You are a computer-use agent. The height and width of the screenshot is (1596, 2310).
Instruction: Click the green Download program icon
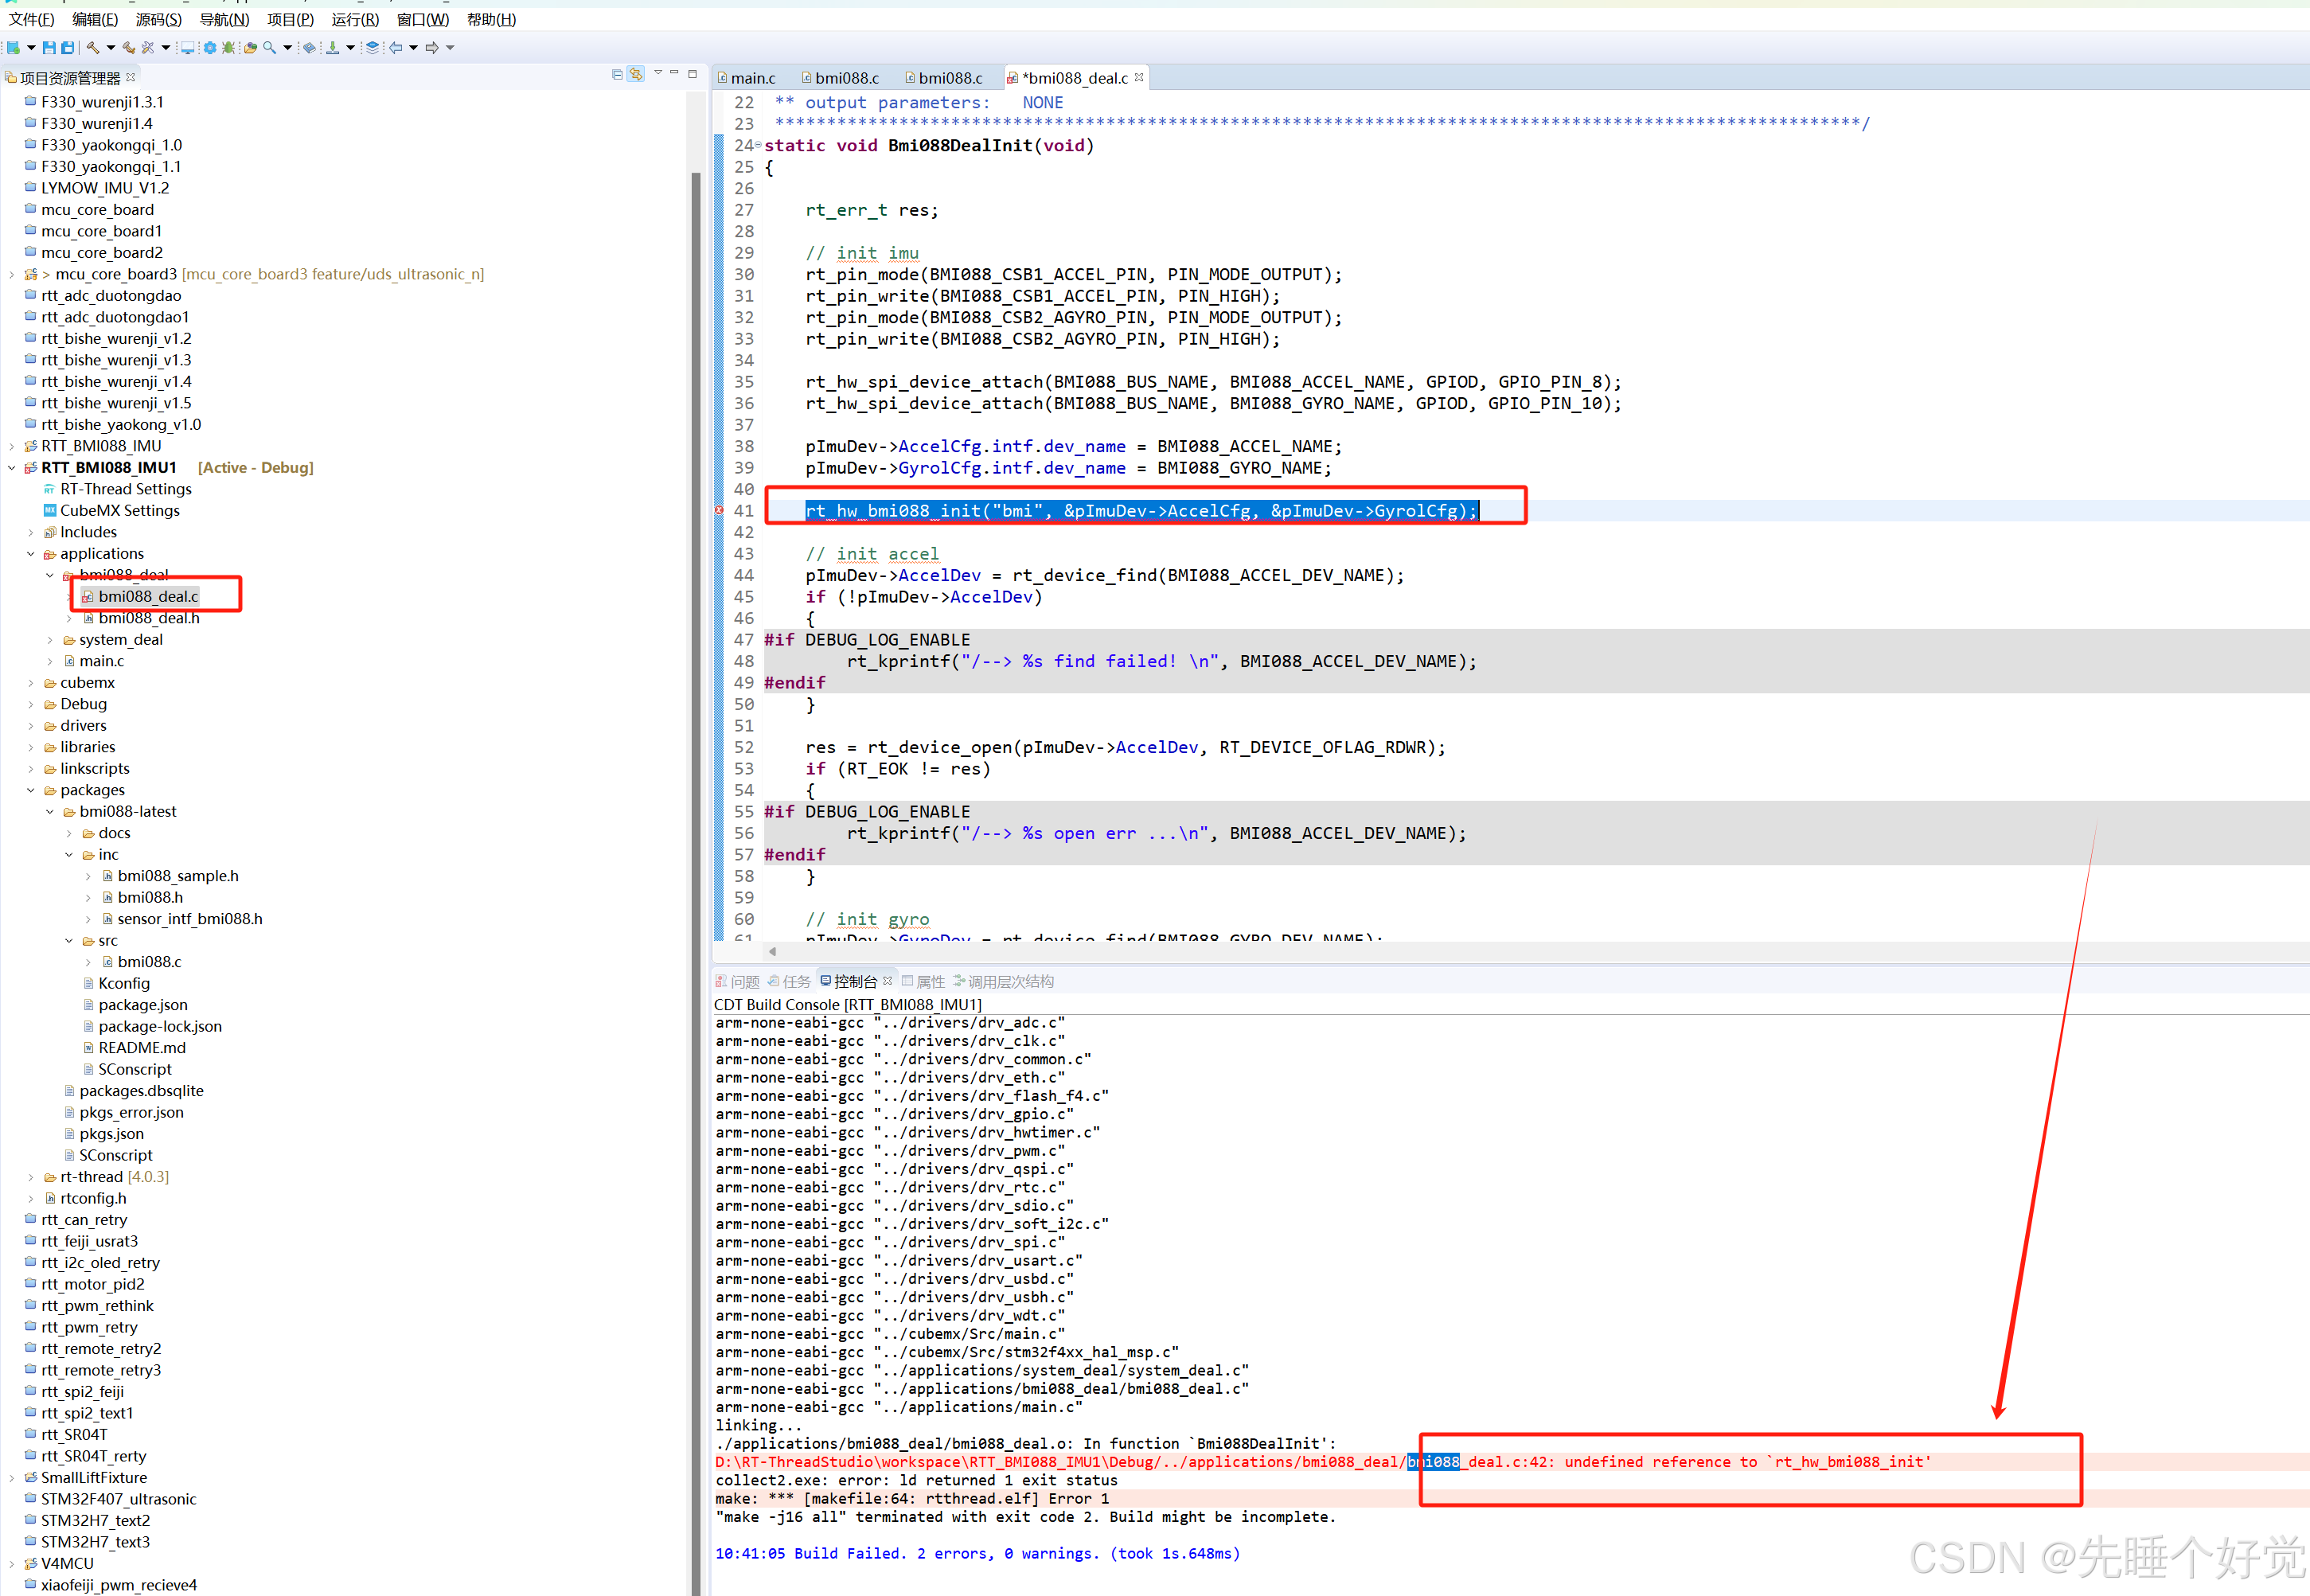click(x=332, y=48)
